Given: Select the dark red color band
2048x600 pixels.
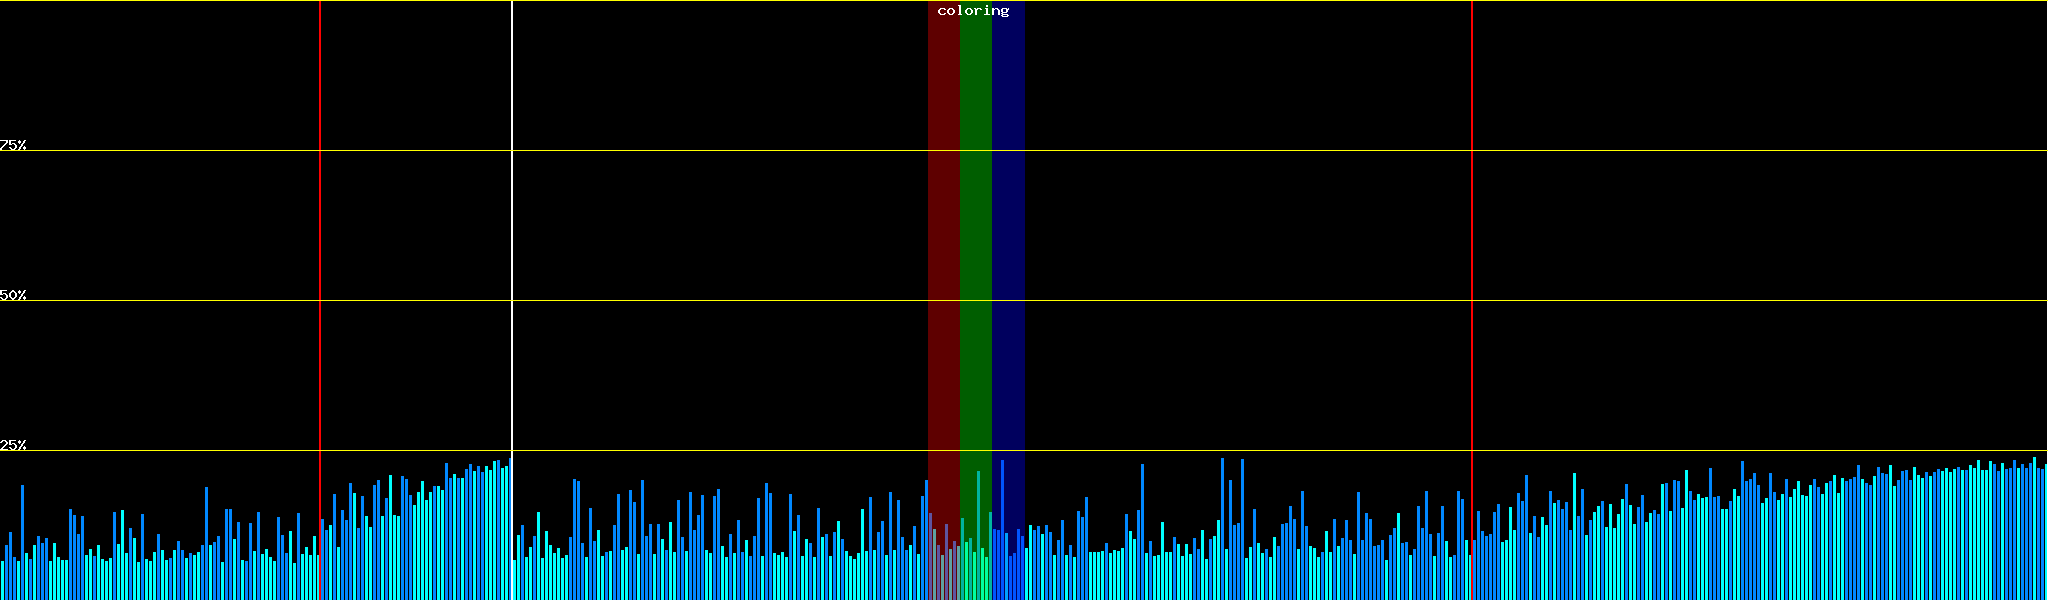Looking at the screenshot, I should (x=943, y=250).
